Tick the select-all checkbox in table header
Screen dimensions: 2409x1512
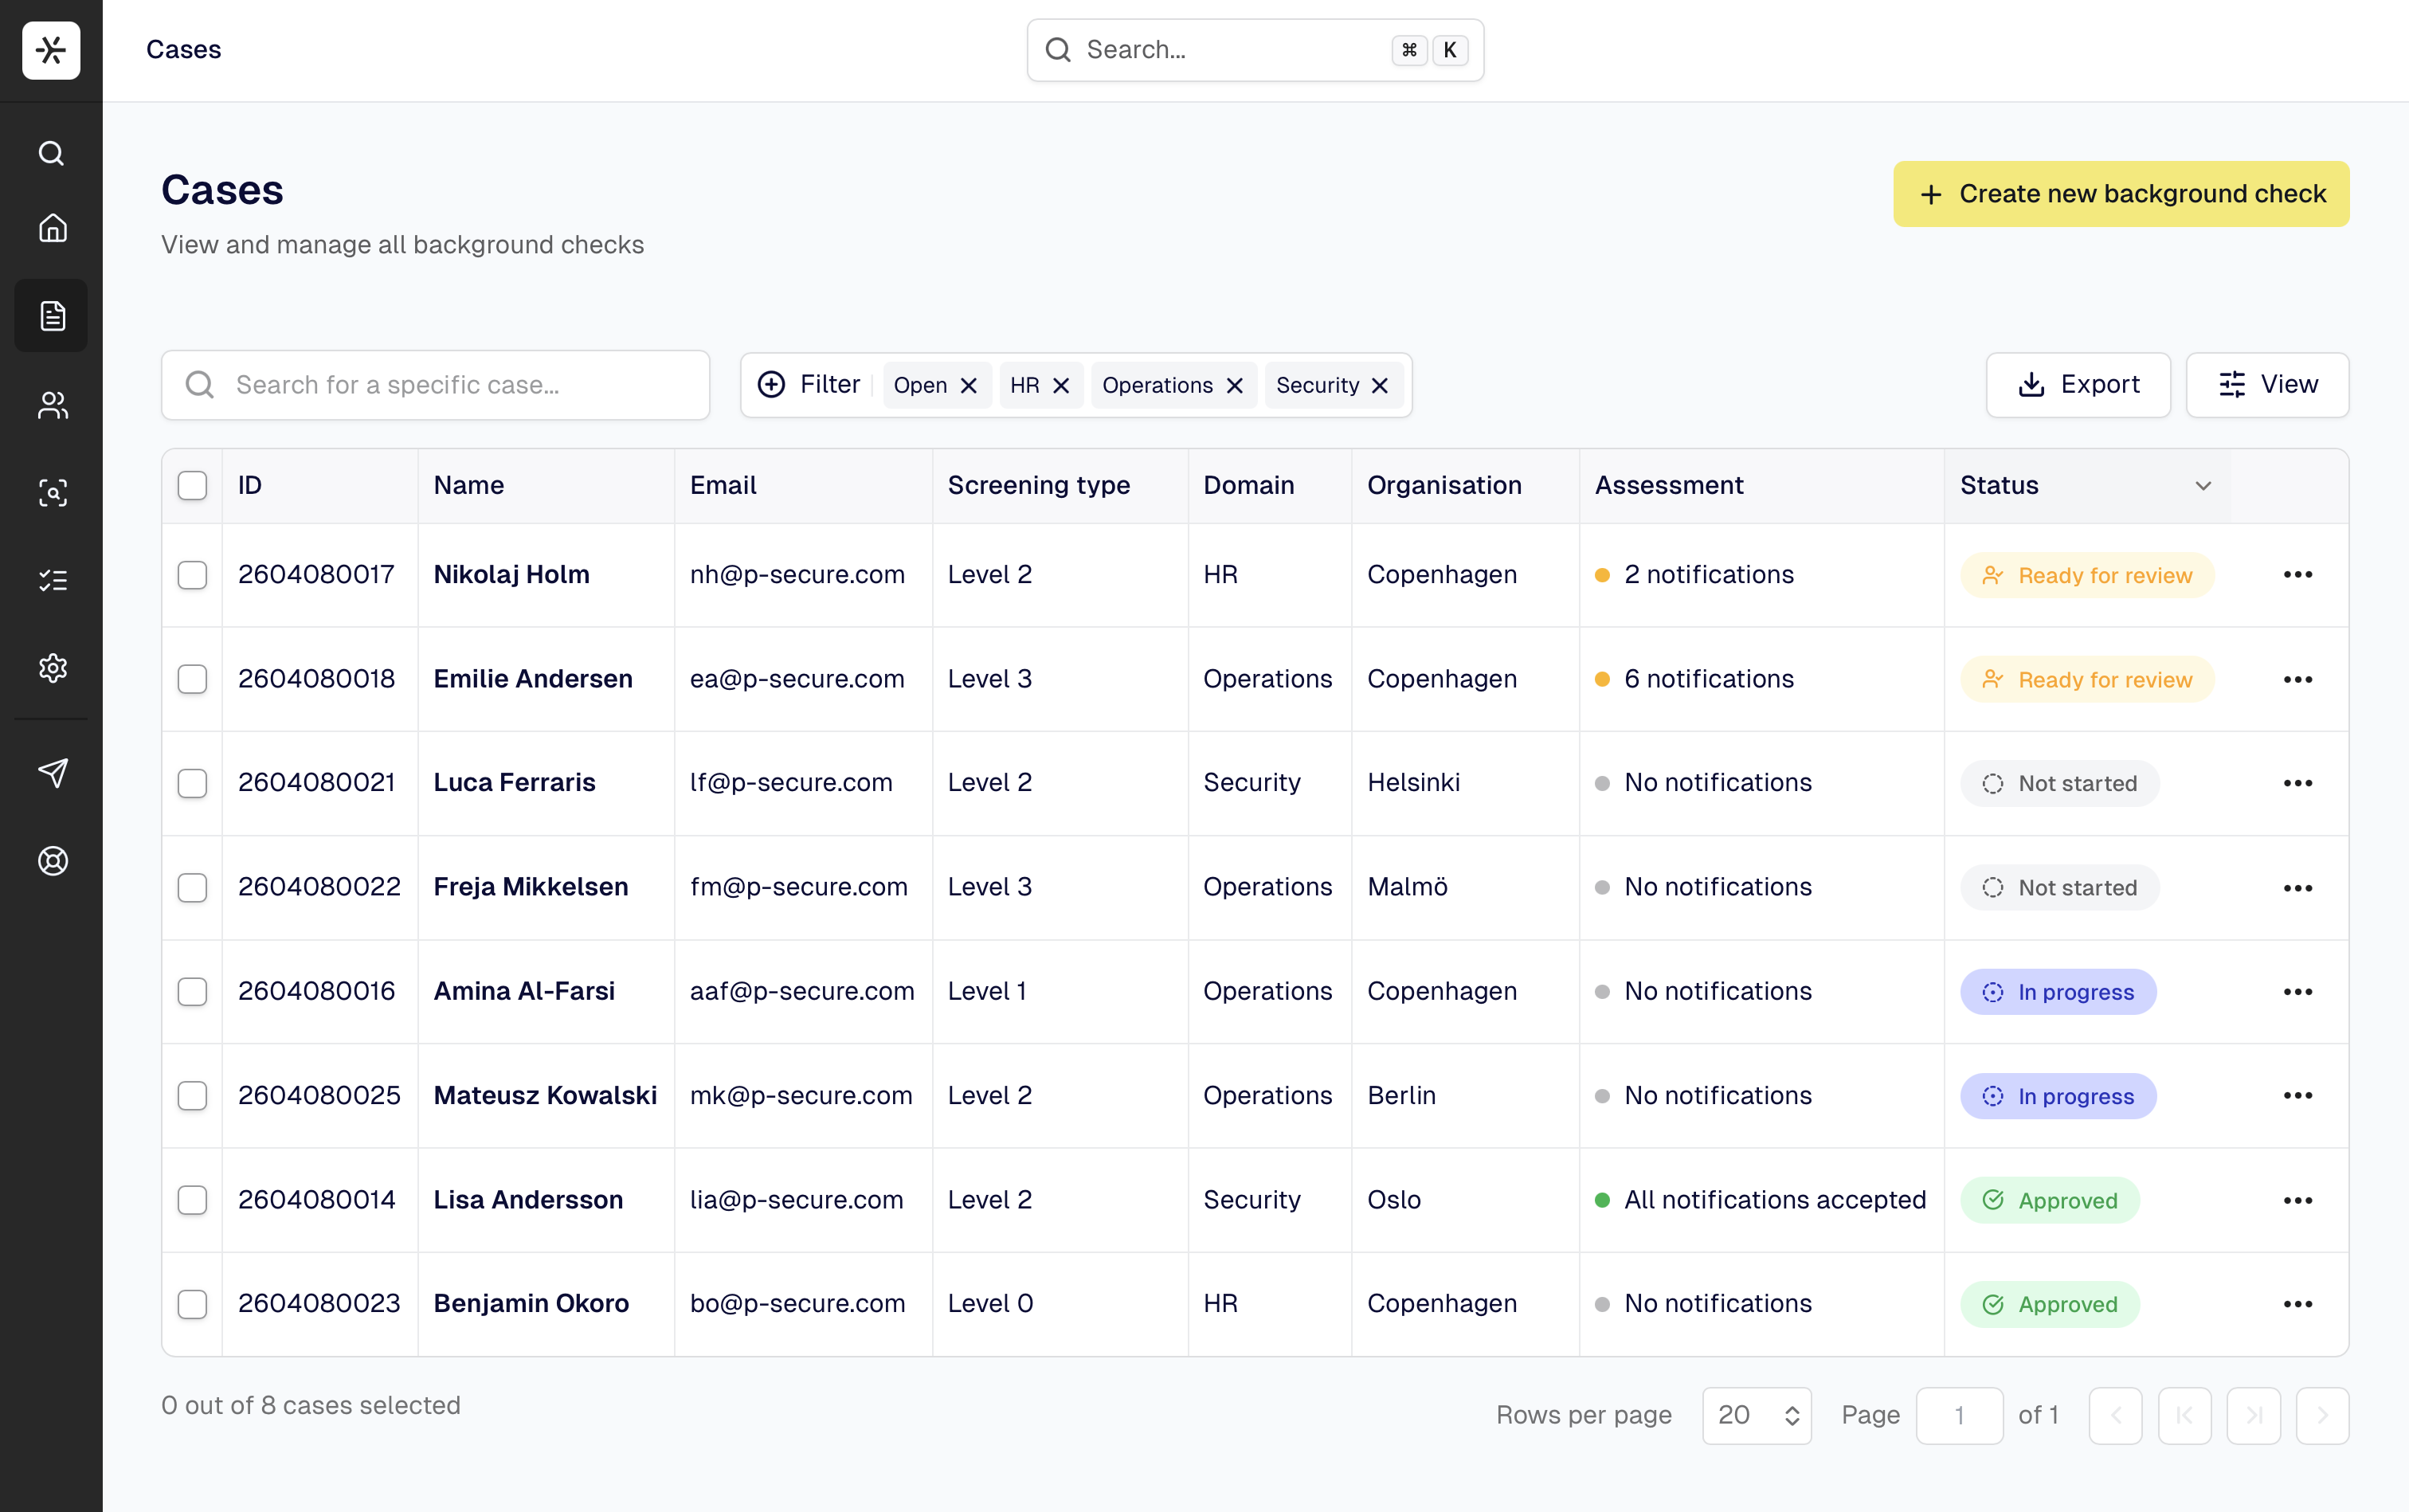pos(192,486)
